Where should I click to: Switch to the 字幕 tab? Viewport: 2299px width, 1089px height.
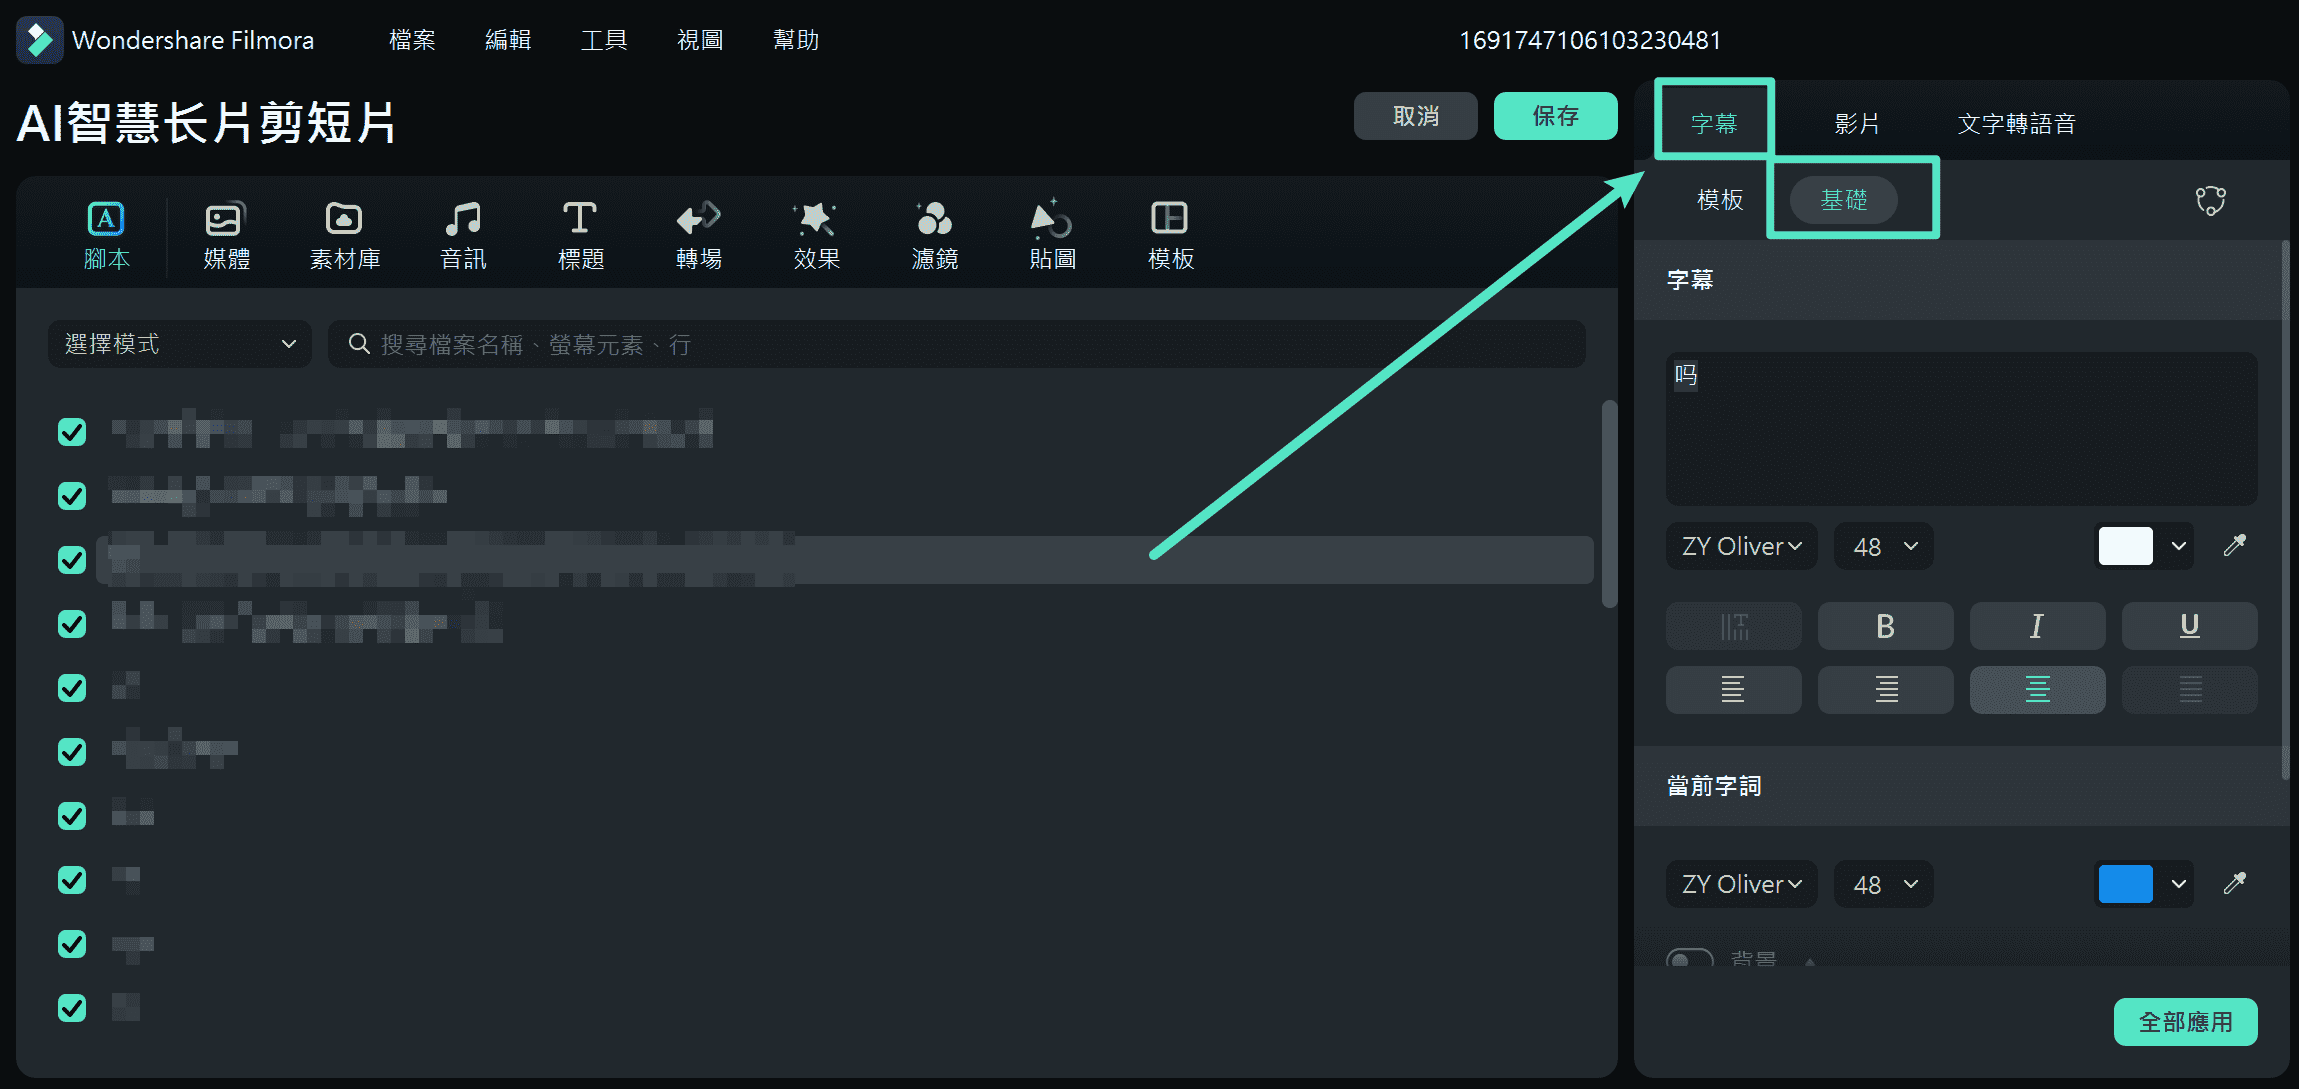(1714, 123)
